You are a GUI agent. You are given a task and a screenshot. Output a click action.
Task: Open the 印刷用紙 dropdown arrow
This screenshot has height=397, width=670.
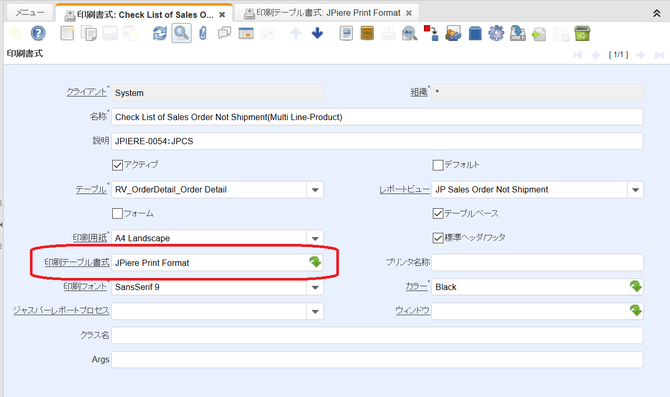click(315, 238)
